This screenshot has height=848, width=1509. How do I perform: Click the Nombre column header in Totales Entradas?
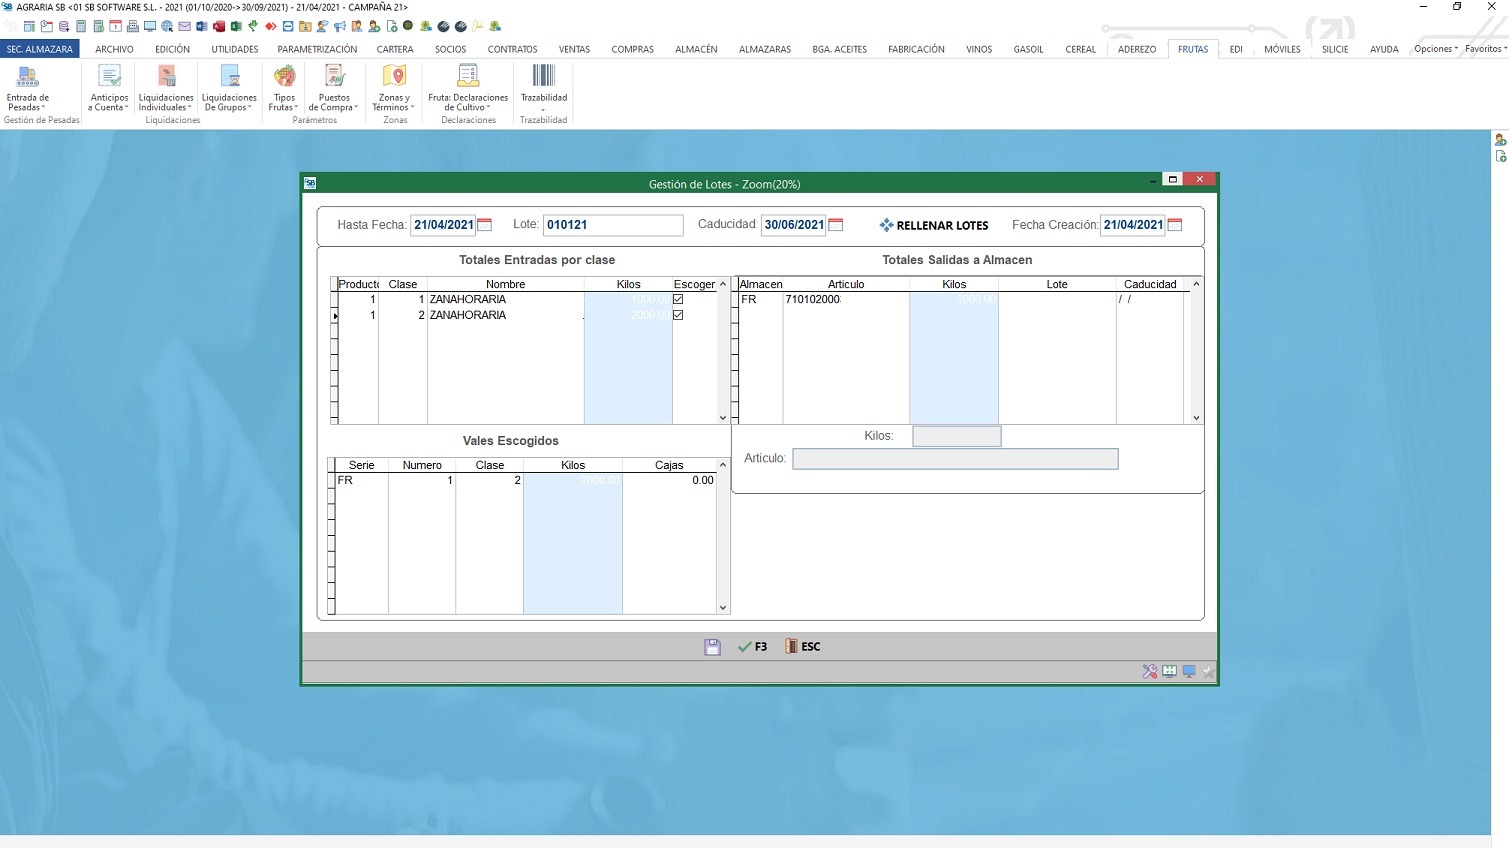coord(506,284)
